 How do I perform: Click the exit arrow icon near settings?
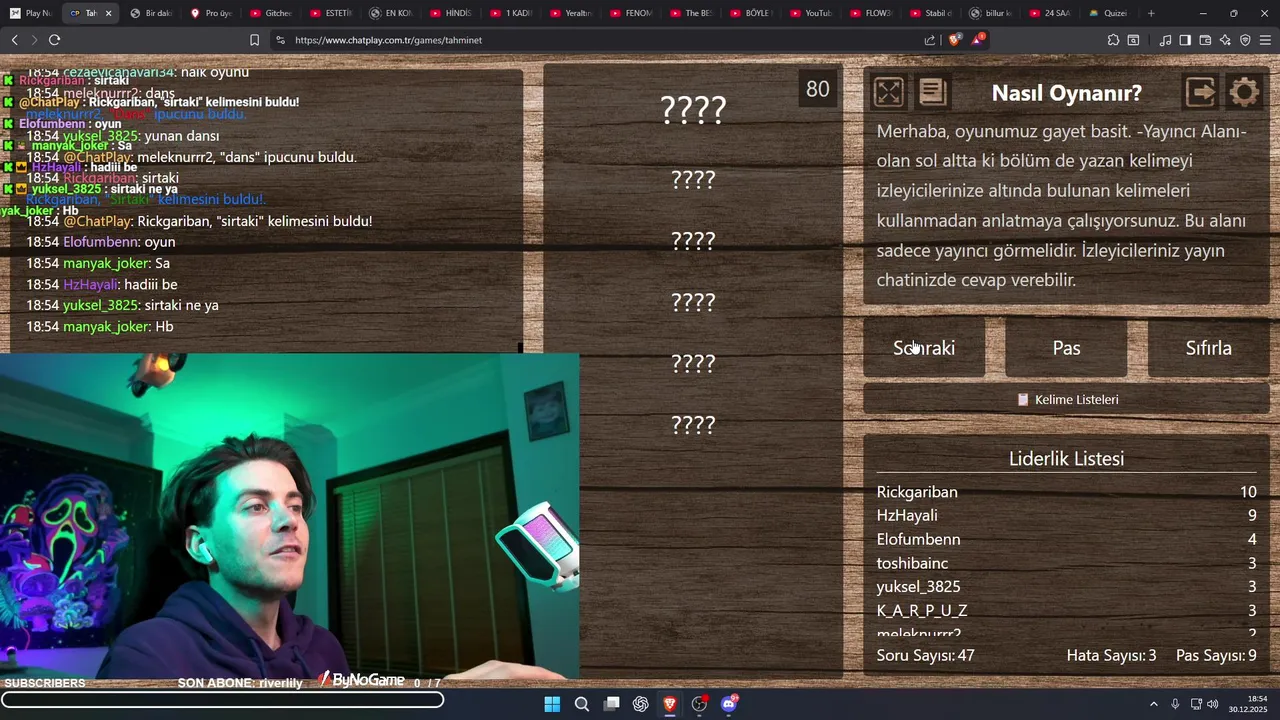click(1200, 92)
